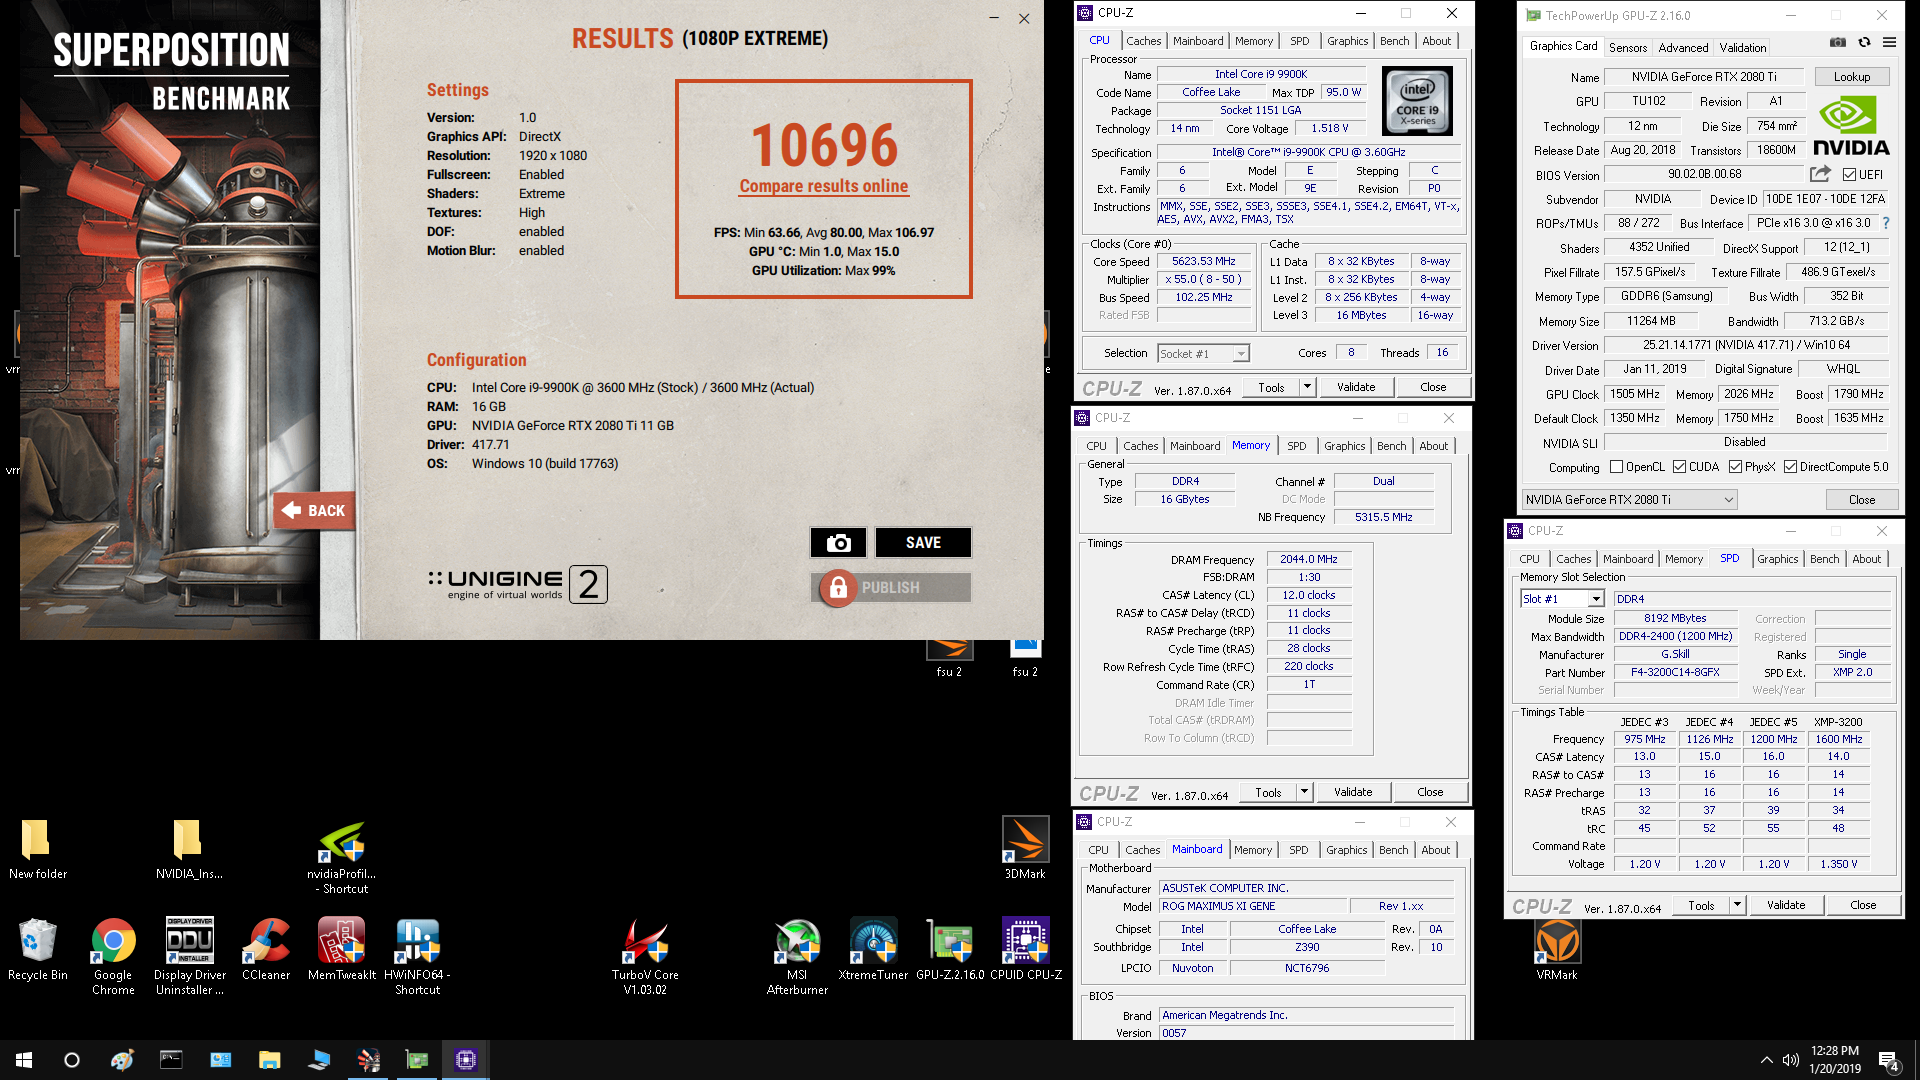Click the Lookup button in GPU-Z
Viewport: 1920px width, 1080px height.
click(x=1851, y=76)
